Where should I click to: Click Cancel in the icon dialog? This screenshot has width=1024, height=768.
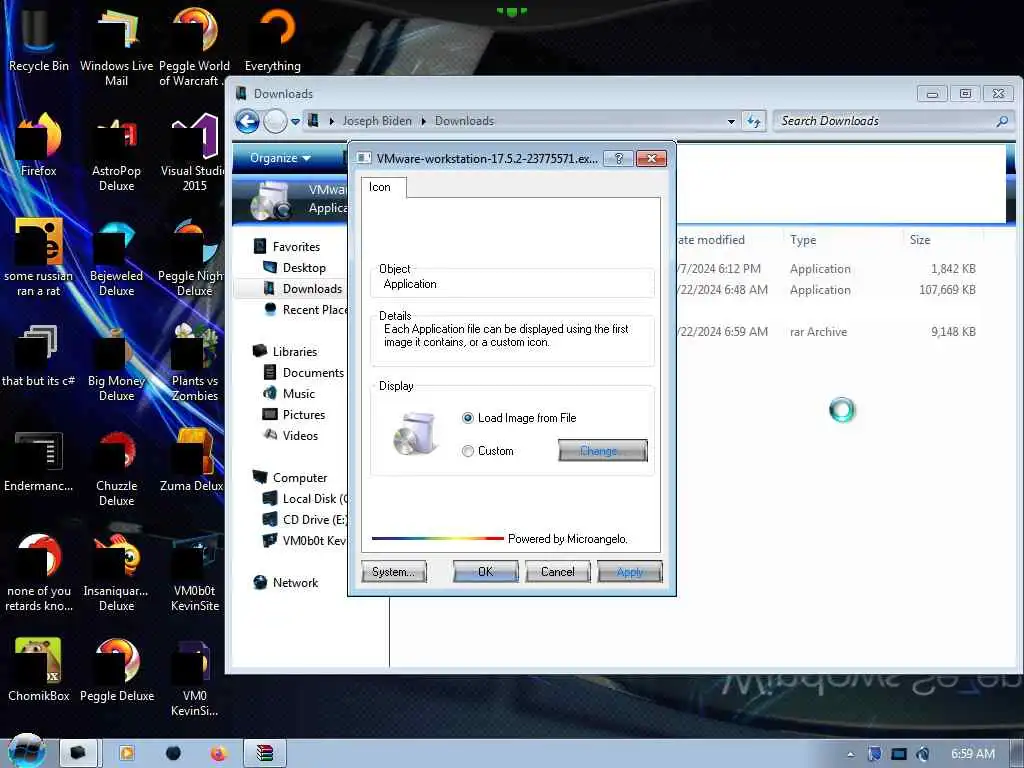coord(558,571)
